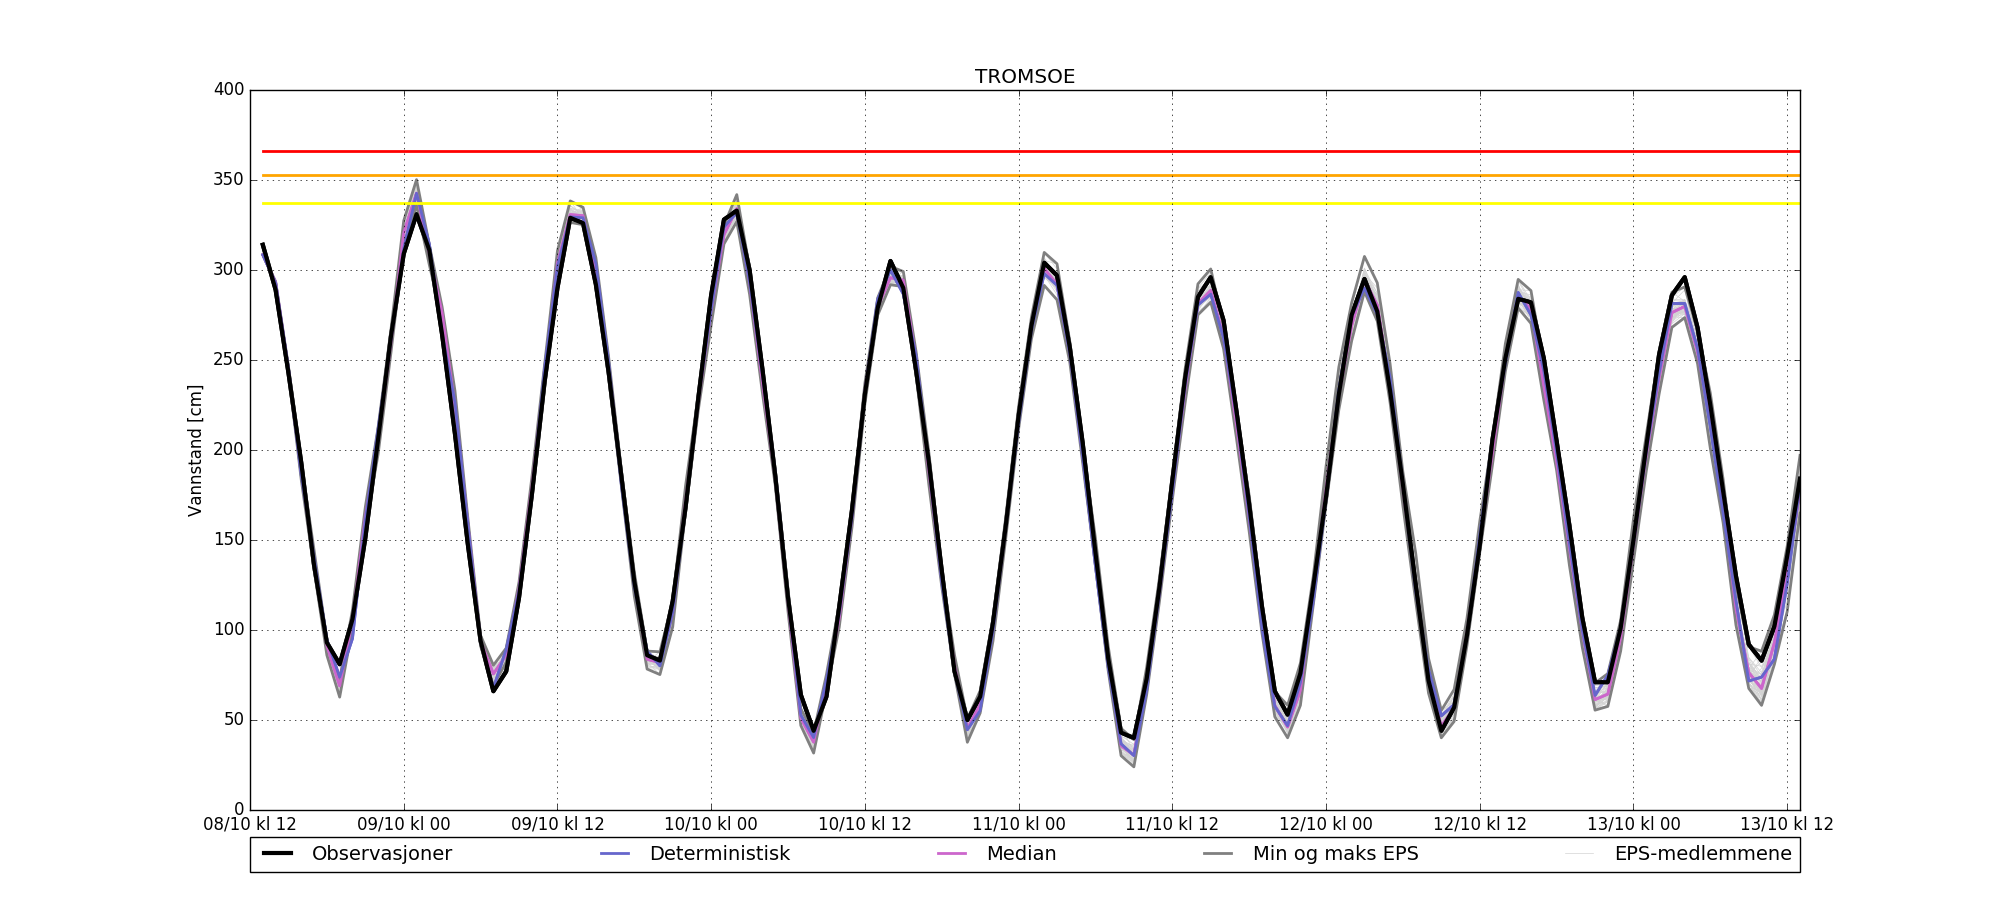Click the EPS-medlemmene legend label
The width and height of the screenshot is (2000, 900).
pos(1702,854)
